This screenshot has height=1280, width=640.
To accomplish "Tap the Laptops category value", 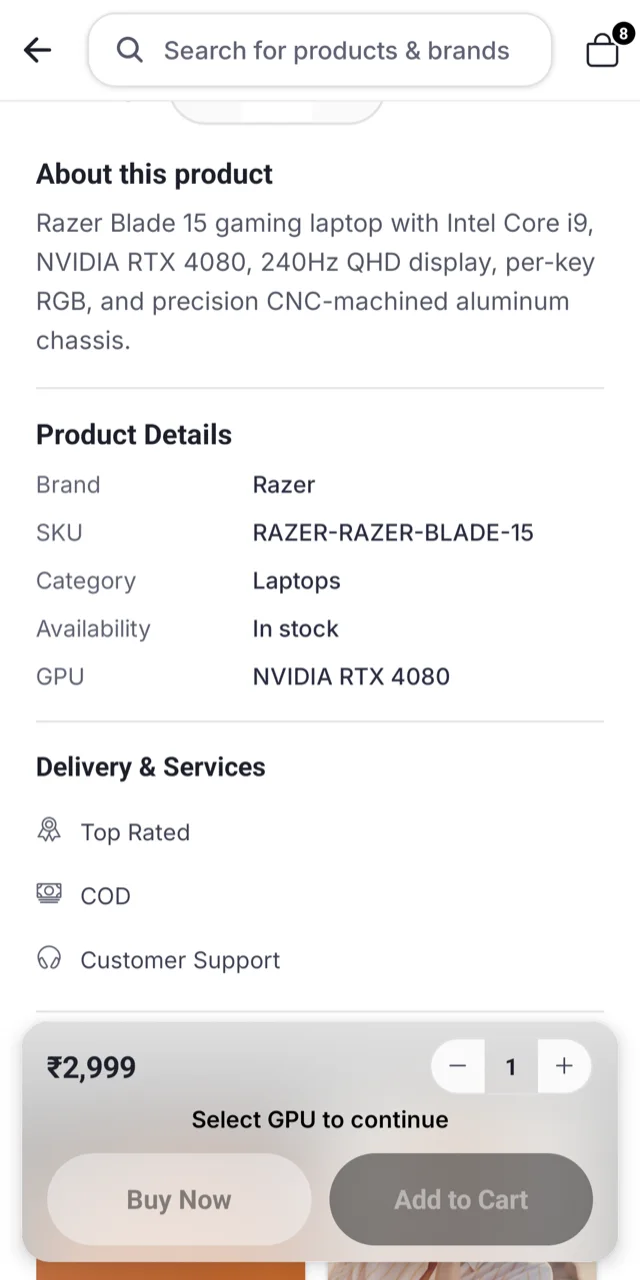I will 296,580.
